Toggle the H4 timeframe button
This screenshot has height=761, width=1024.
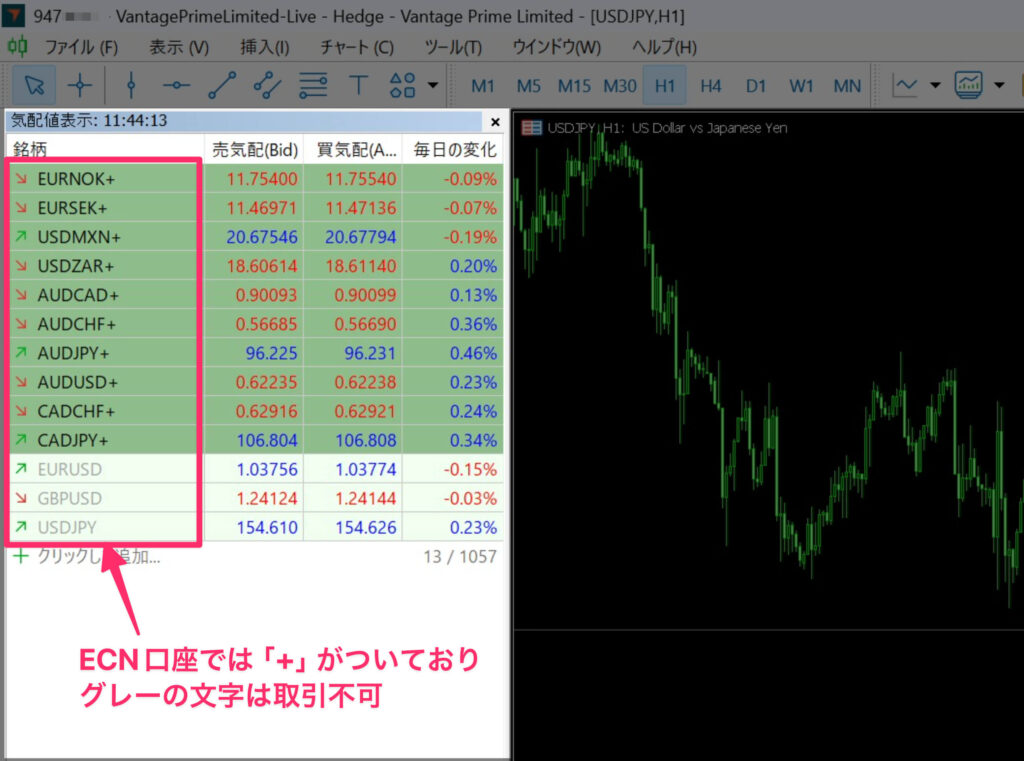(710, 86)
